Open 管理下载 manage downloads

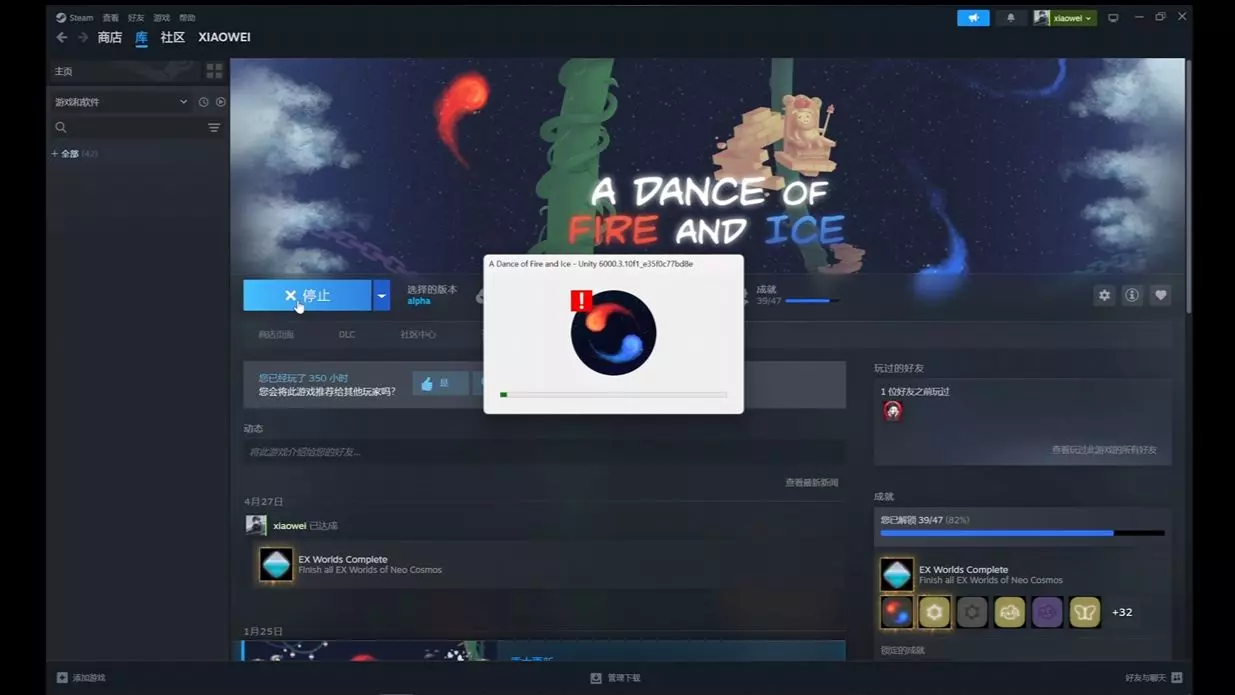[614, 678]
